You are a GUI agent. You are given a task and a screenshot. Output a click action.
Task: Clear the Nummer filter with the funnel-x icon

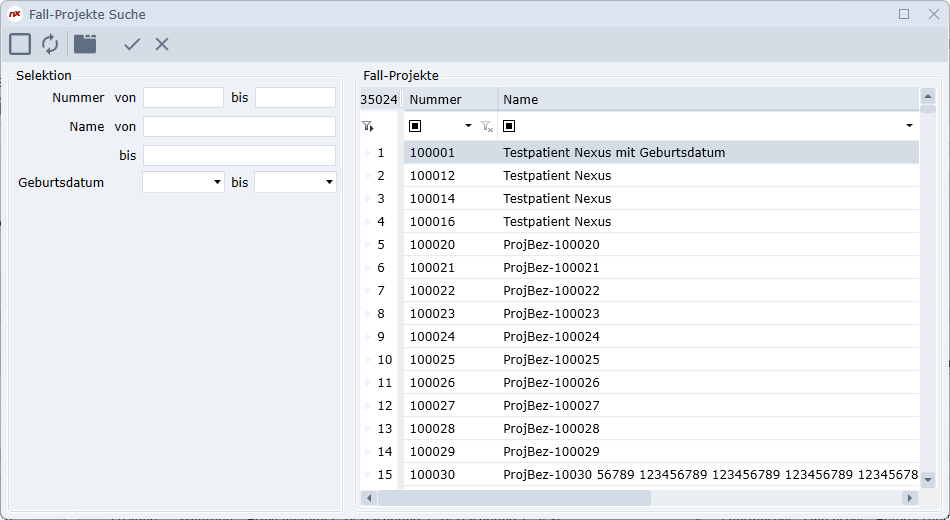coord(486,127)
